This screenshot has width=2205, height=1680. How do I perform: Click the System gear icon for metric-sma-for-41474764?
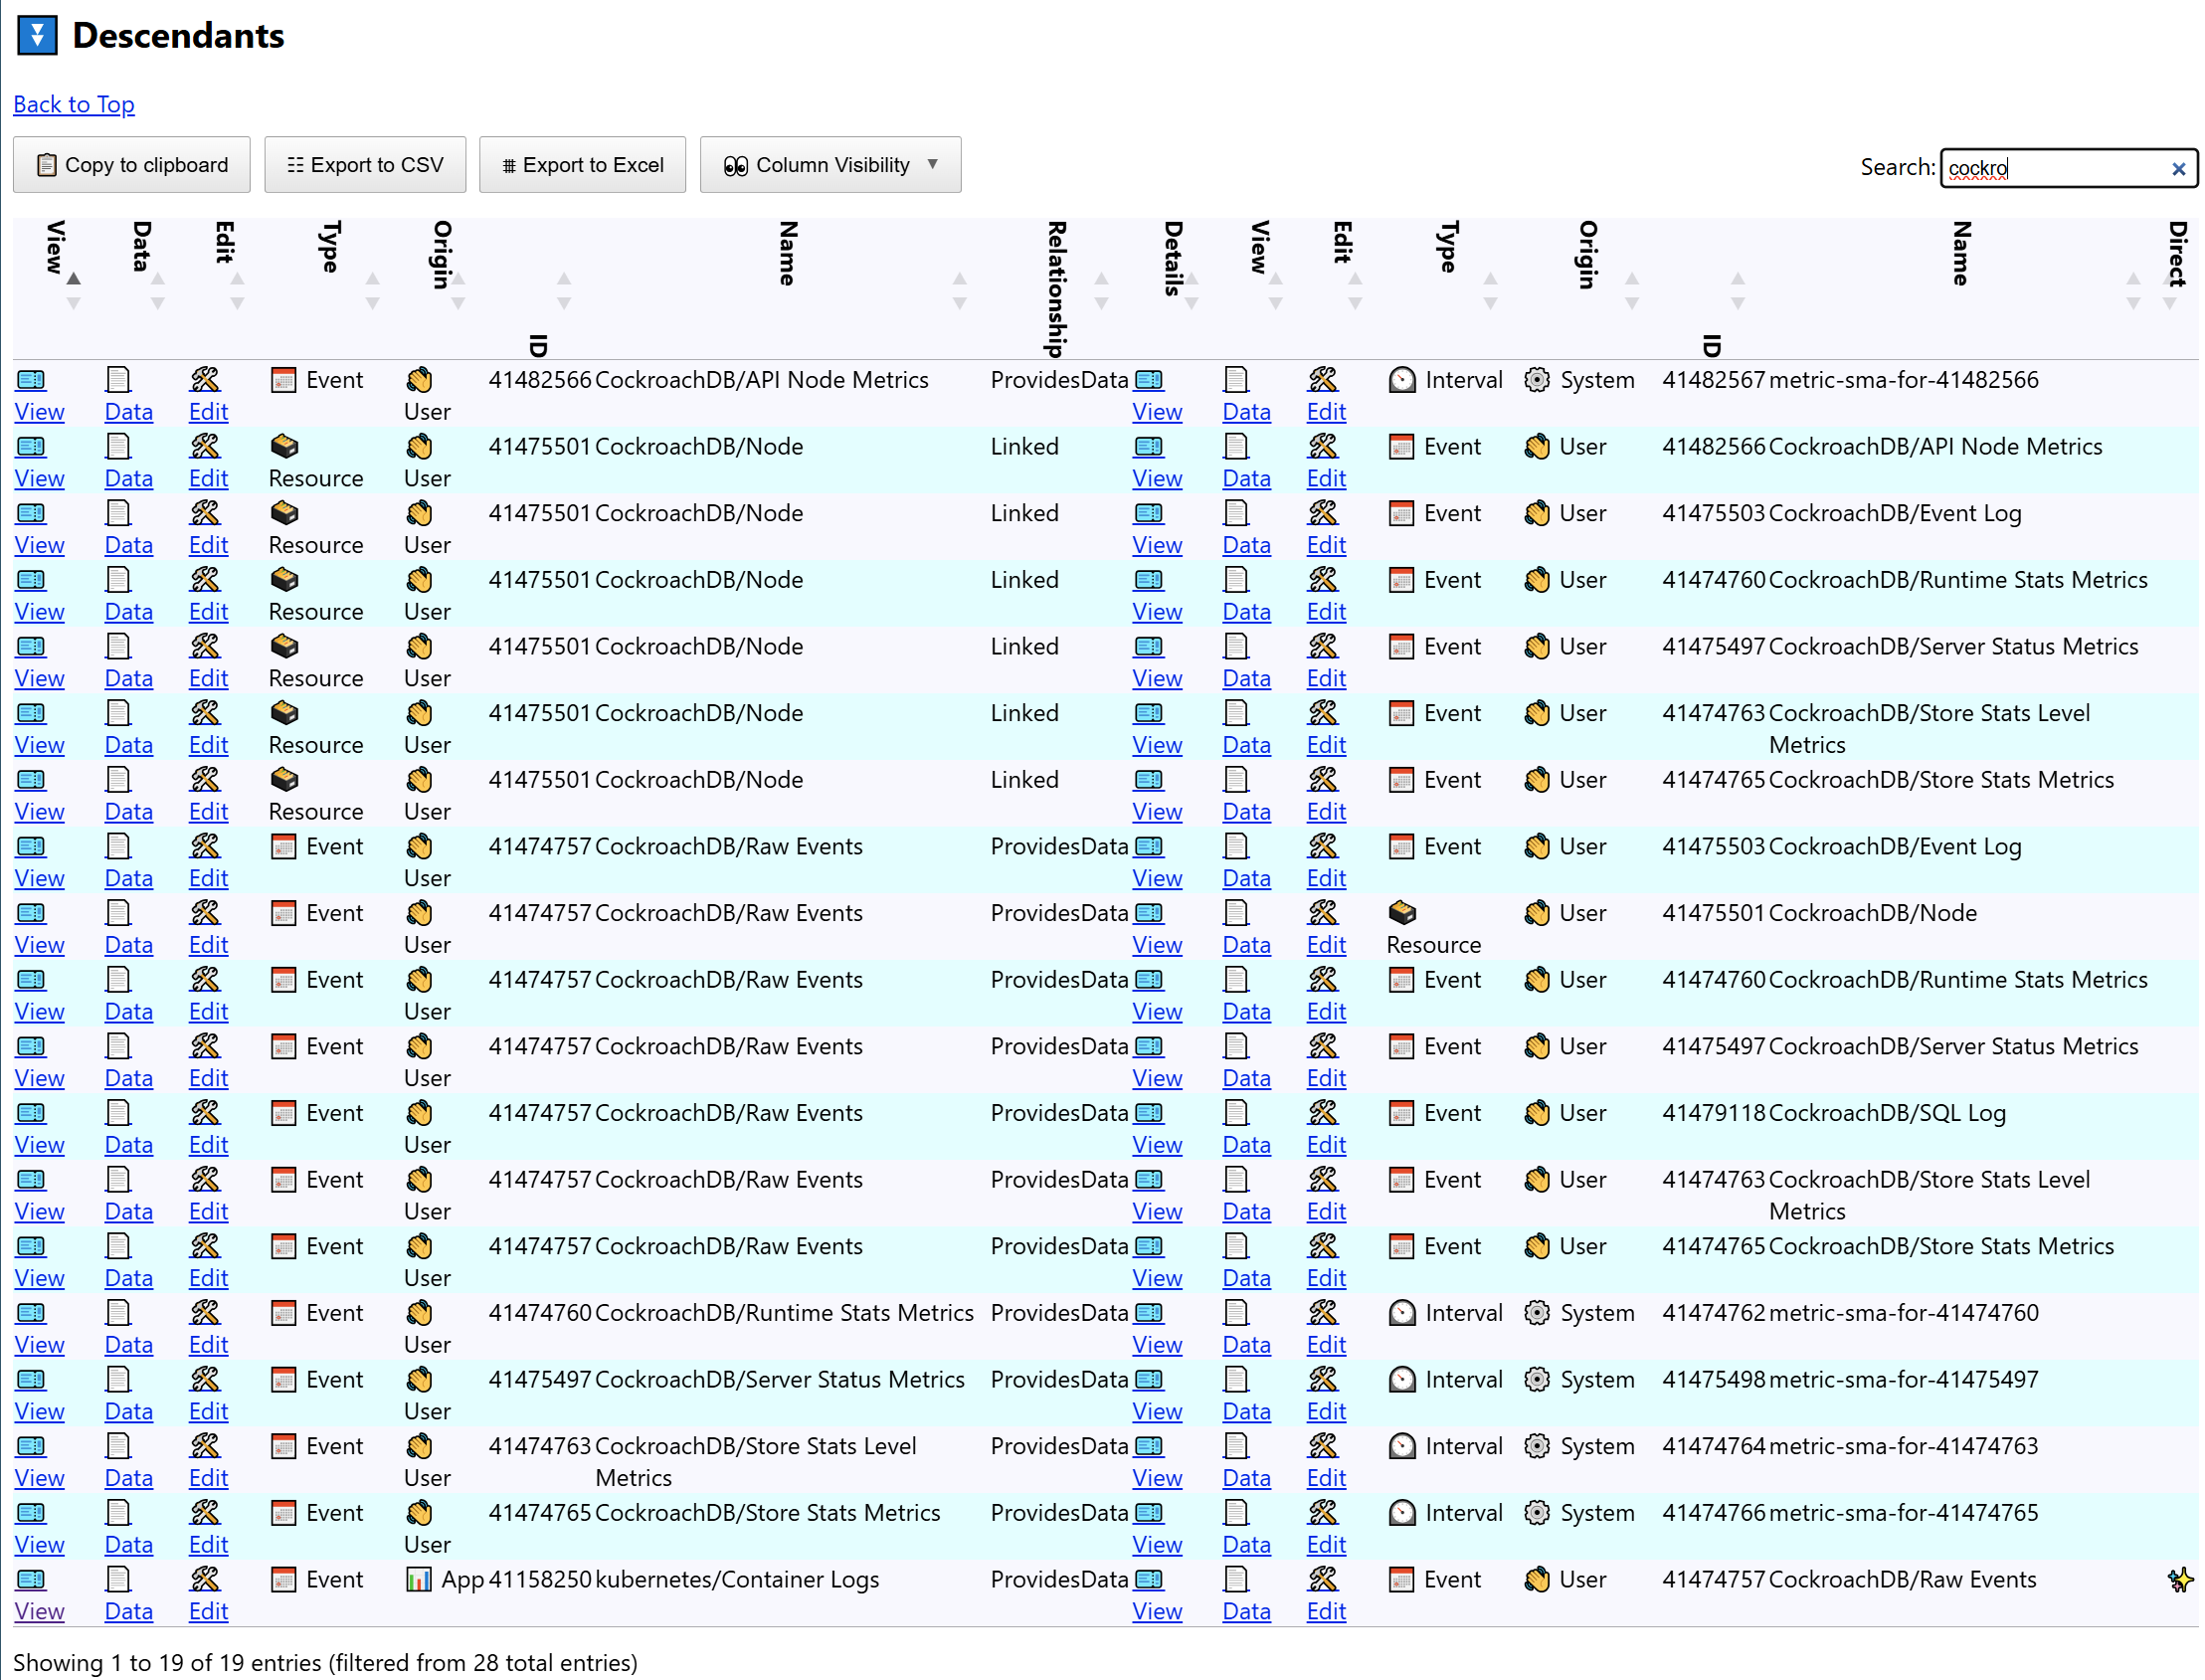(1537, 1446)
